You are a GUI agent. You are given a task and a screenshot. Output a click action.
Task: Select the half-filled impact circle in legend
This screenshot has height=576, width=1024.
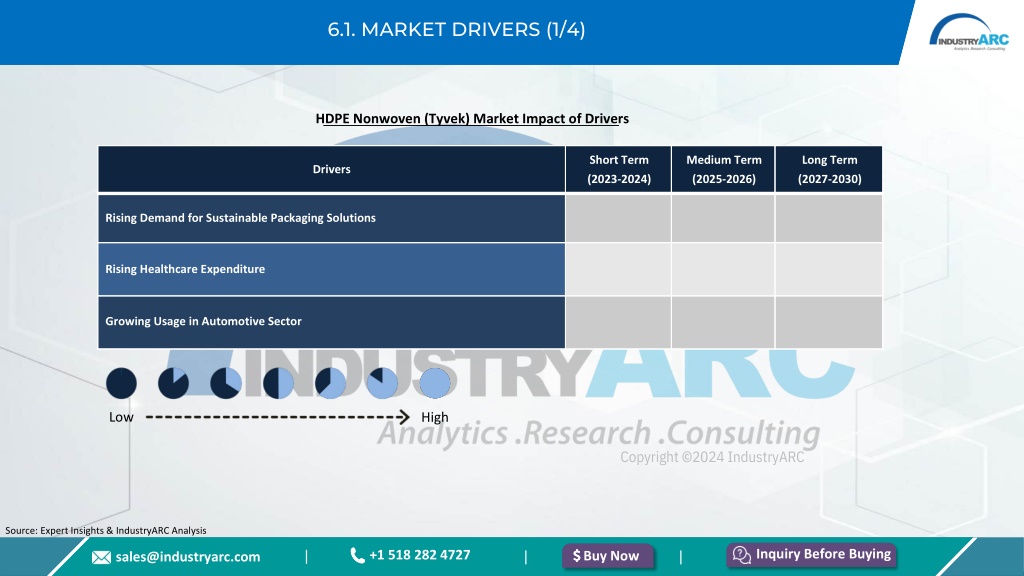[278, 383]
